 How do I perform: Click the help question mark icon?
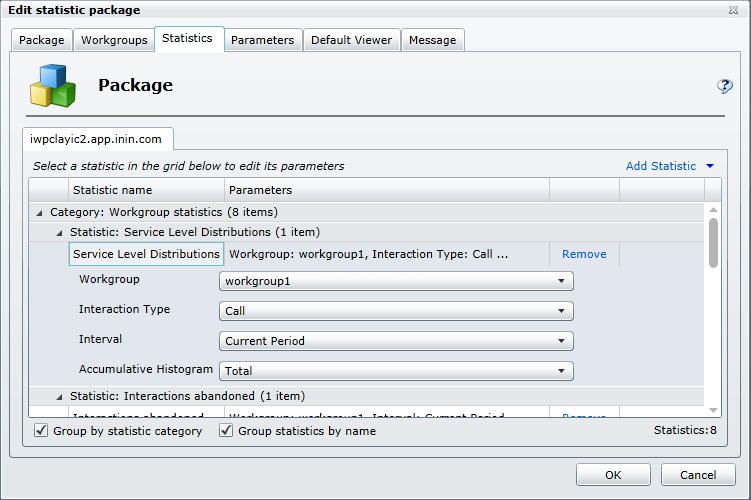[x=725, y=87]
